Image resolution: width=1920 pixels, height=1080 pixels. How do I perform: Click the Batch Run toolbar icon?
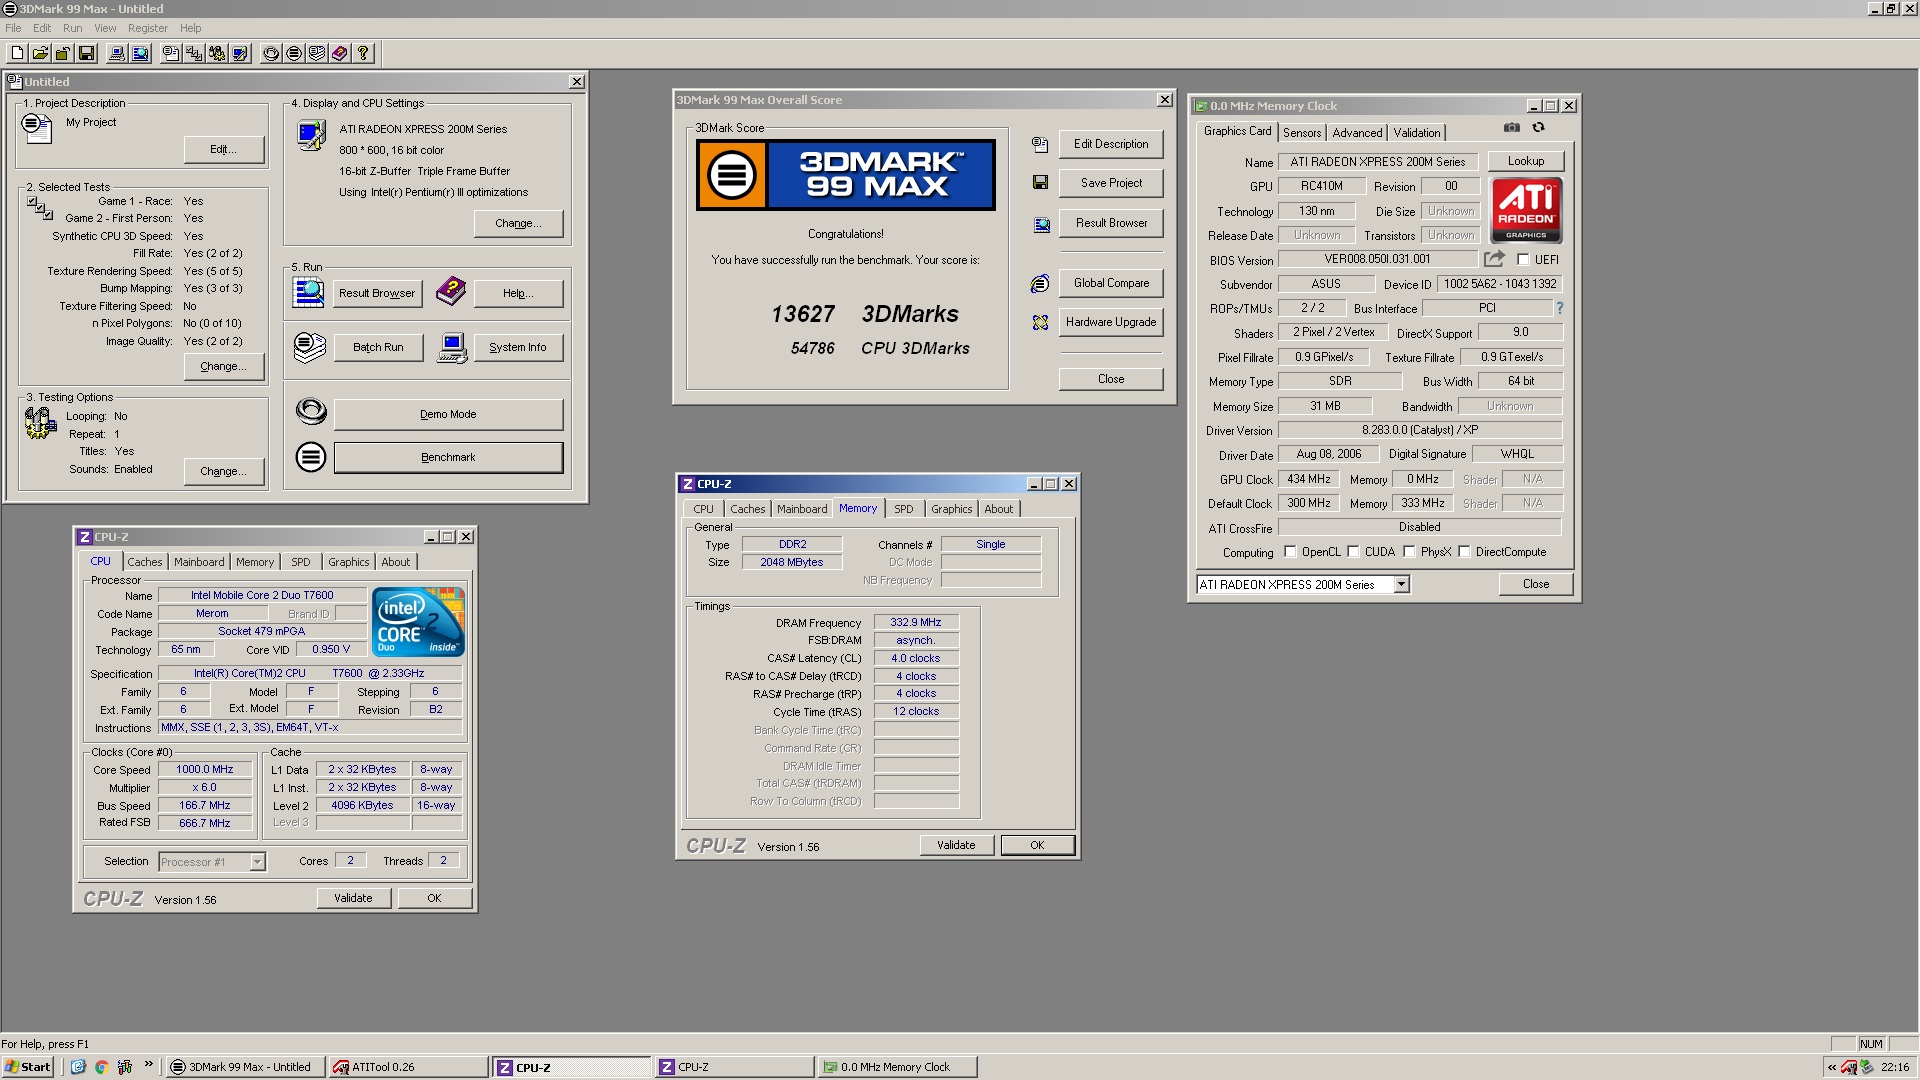(317, 54)
